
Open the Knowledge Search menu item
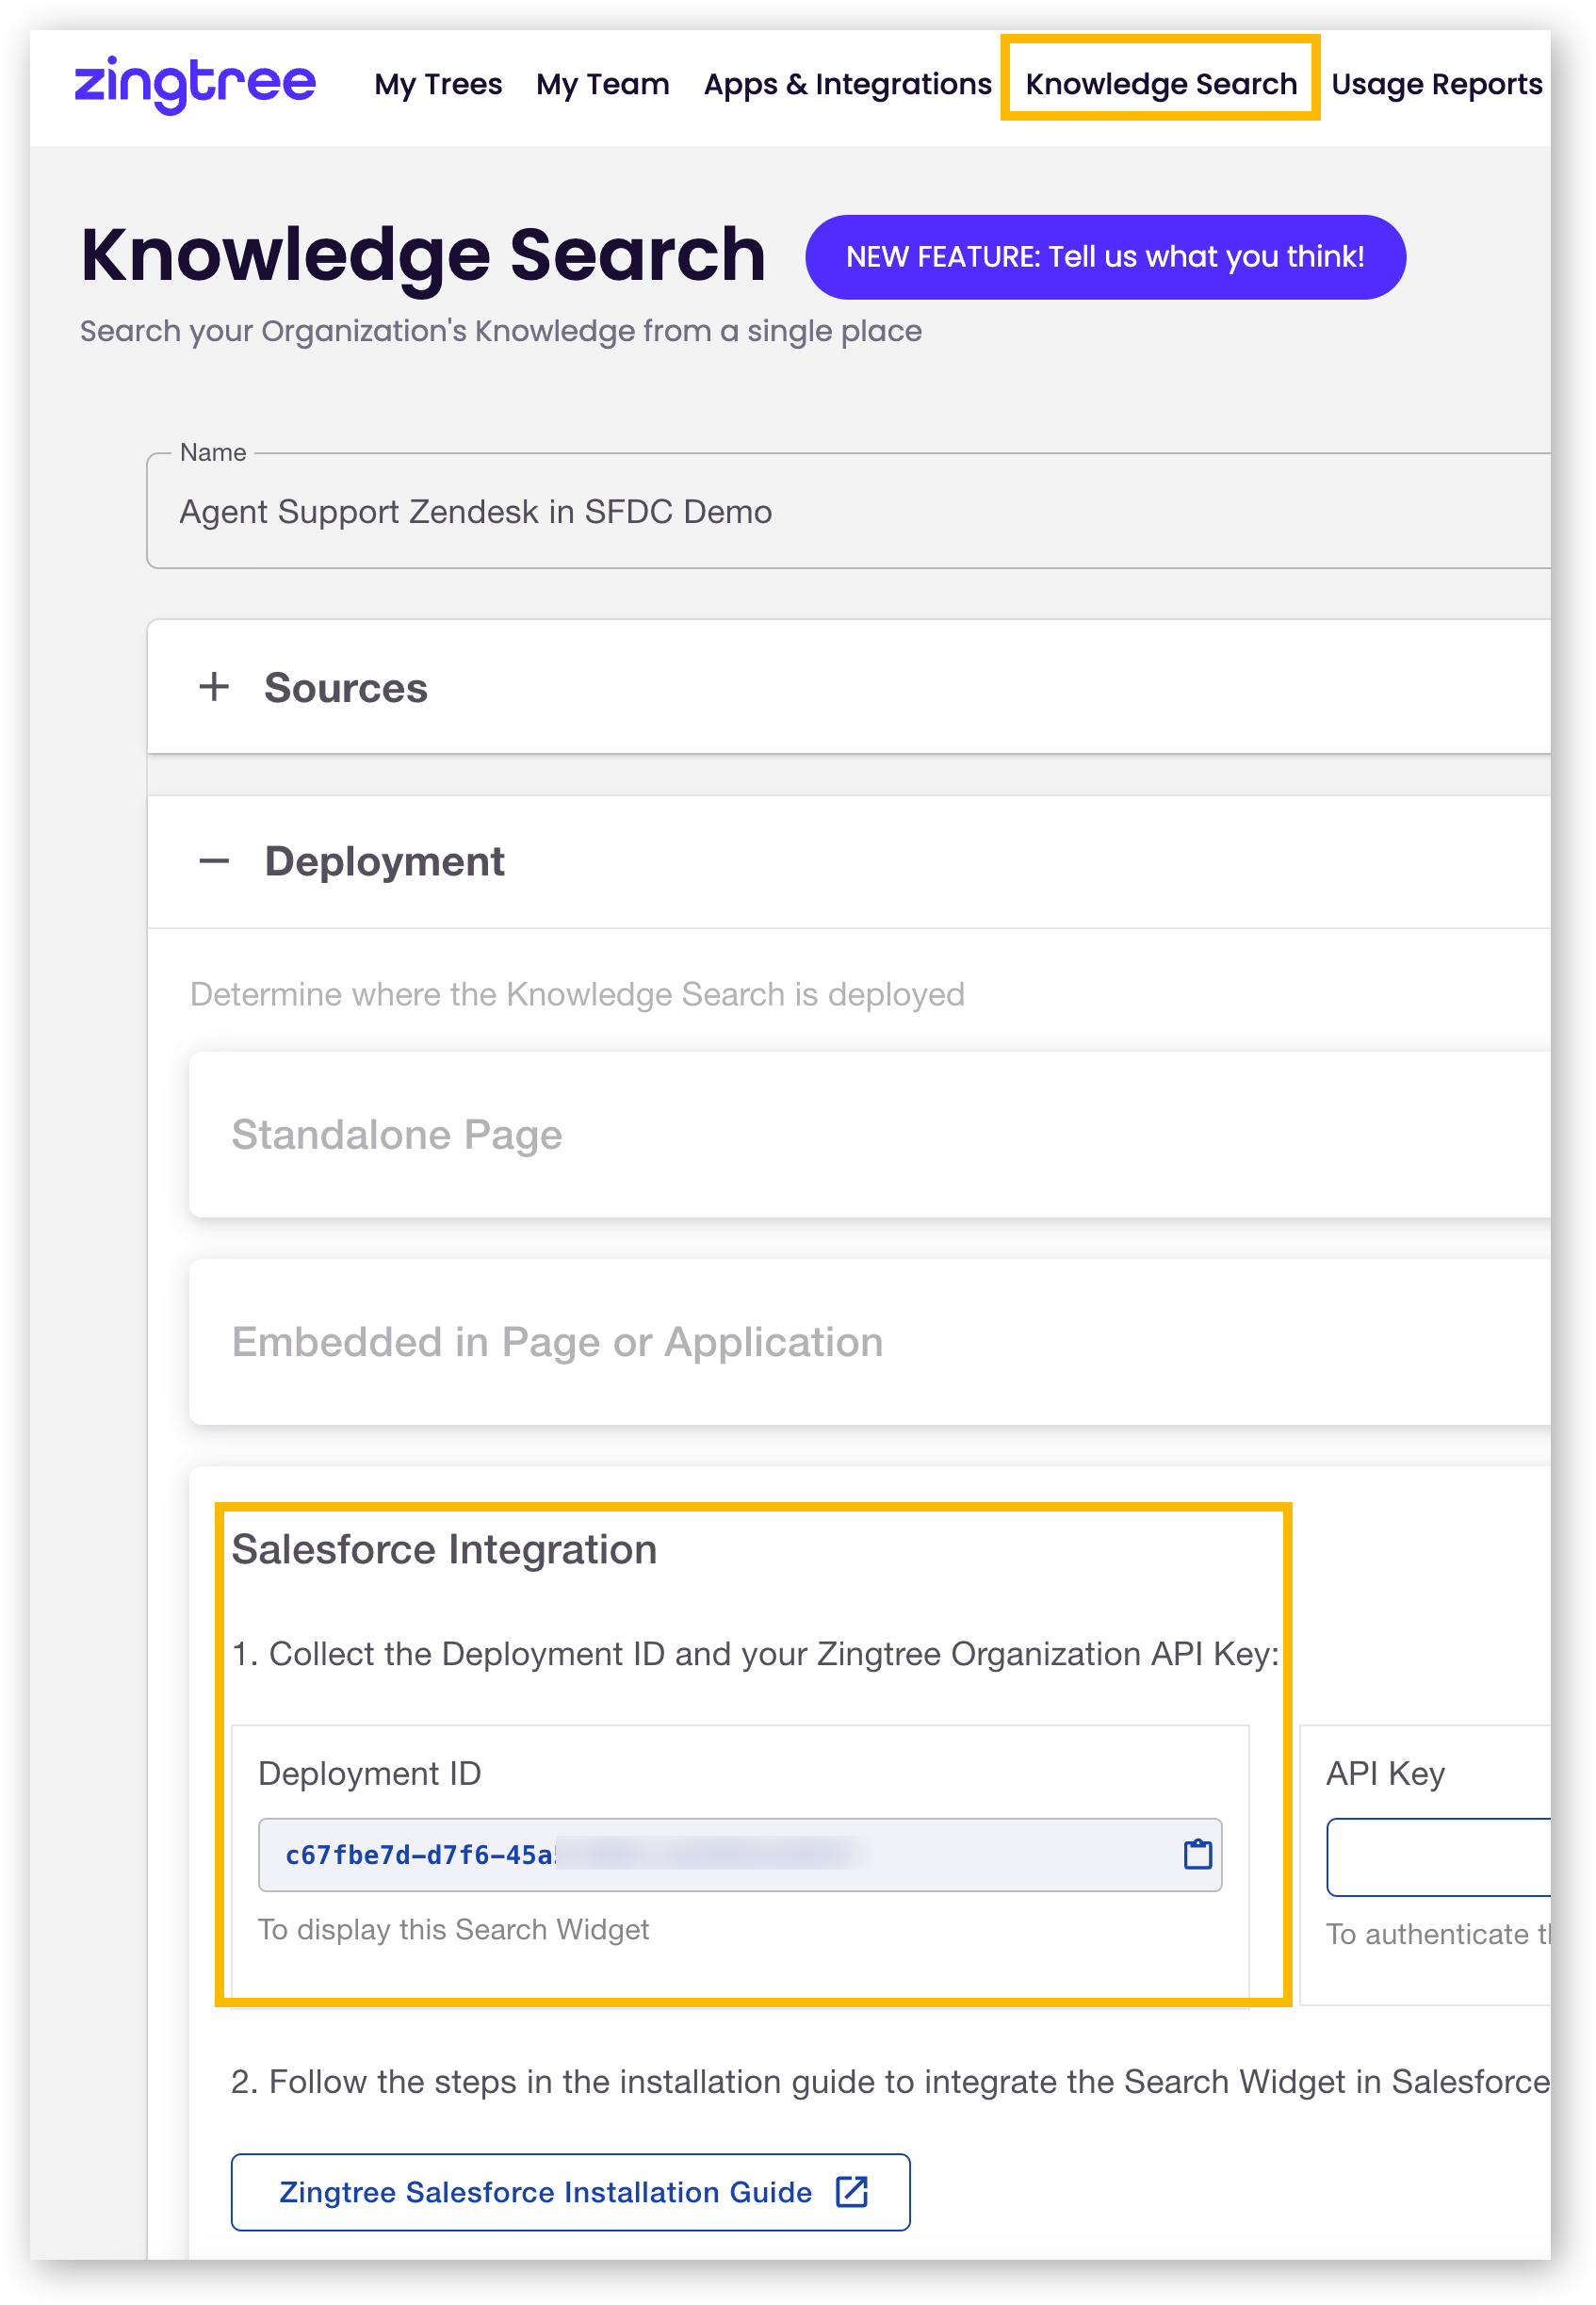tap(1160, 84)
